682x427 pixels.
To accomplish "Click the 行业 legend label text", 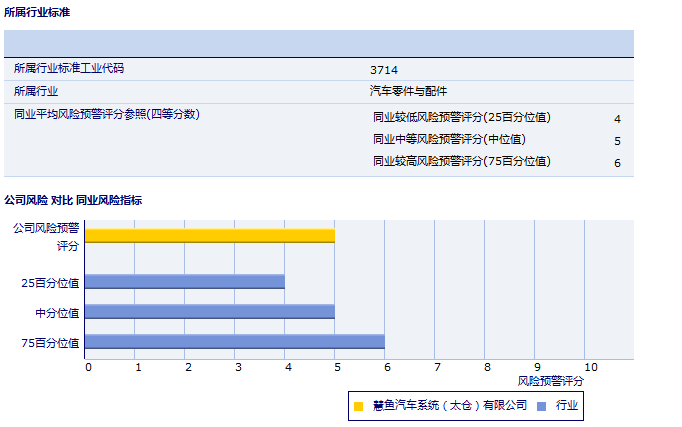I will click(x=567, y=406).
